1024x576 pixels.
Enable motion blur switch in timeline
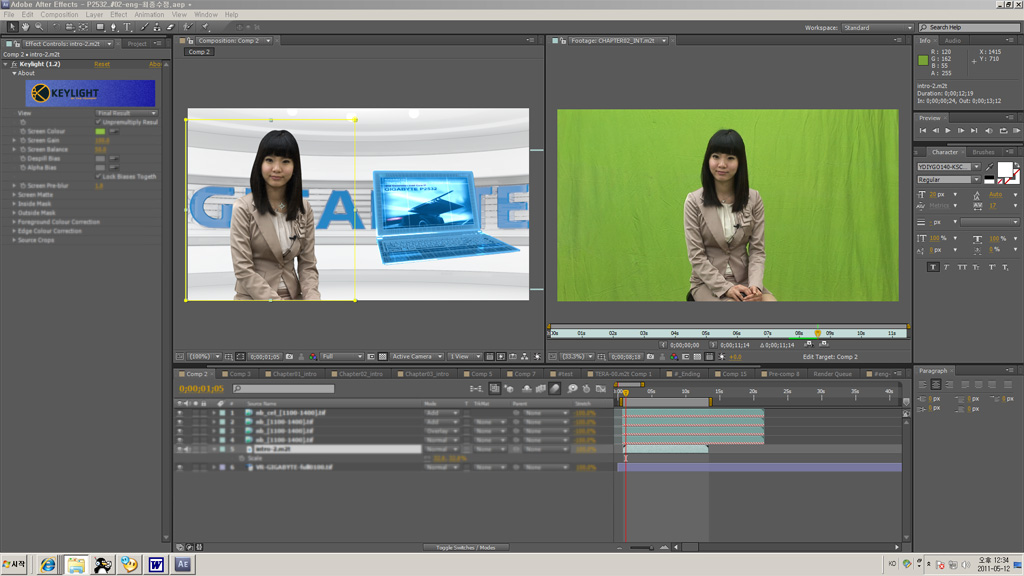[554, 389]
